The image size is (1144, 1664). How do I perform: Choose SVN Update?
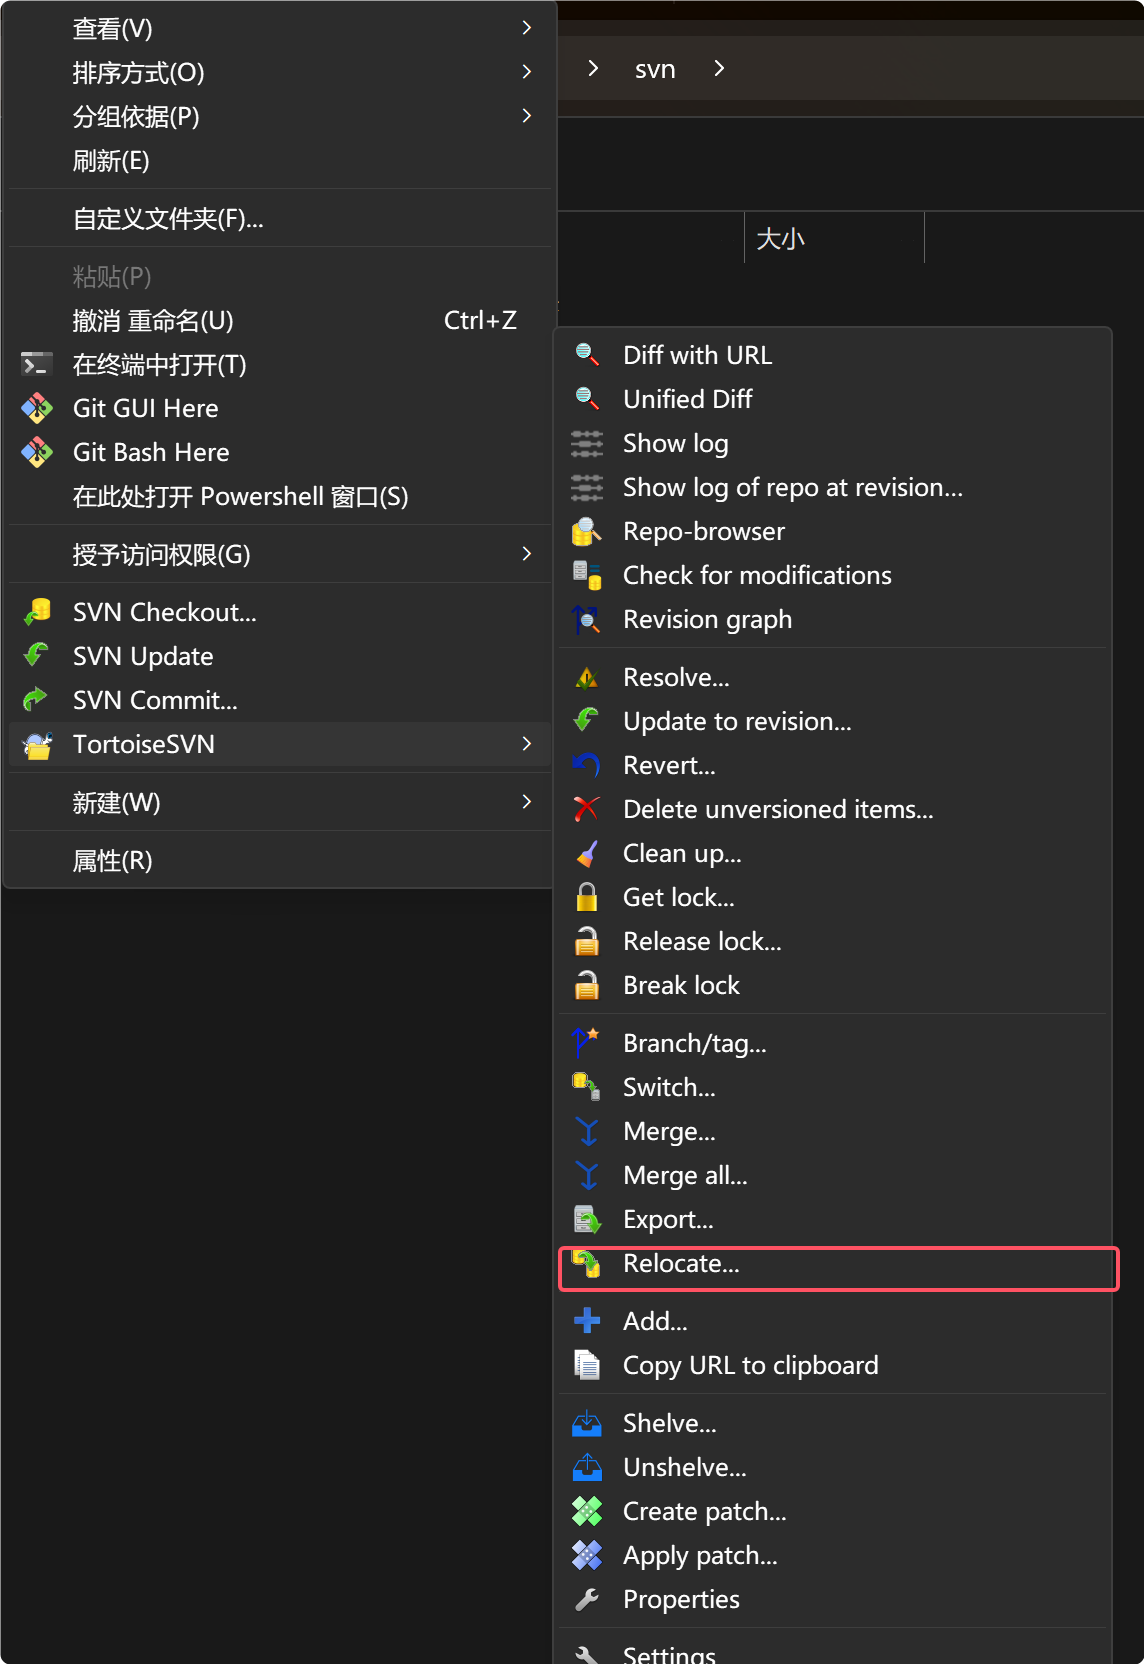(280, 656)
